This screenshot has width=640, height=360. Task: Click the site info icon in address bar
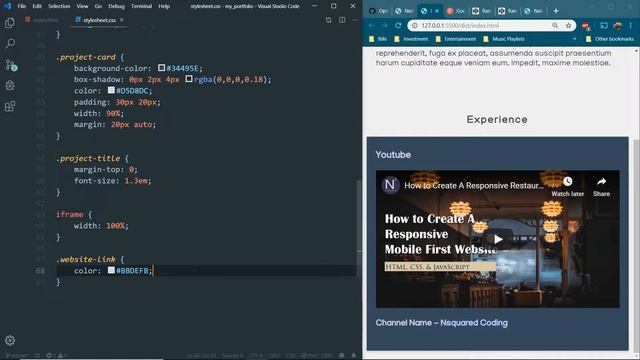coord(414,25)
